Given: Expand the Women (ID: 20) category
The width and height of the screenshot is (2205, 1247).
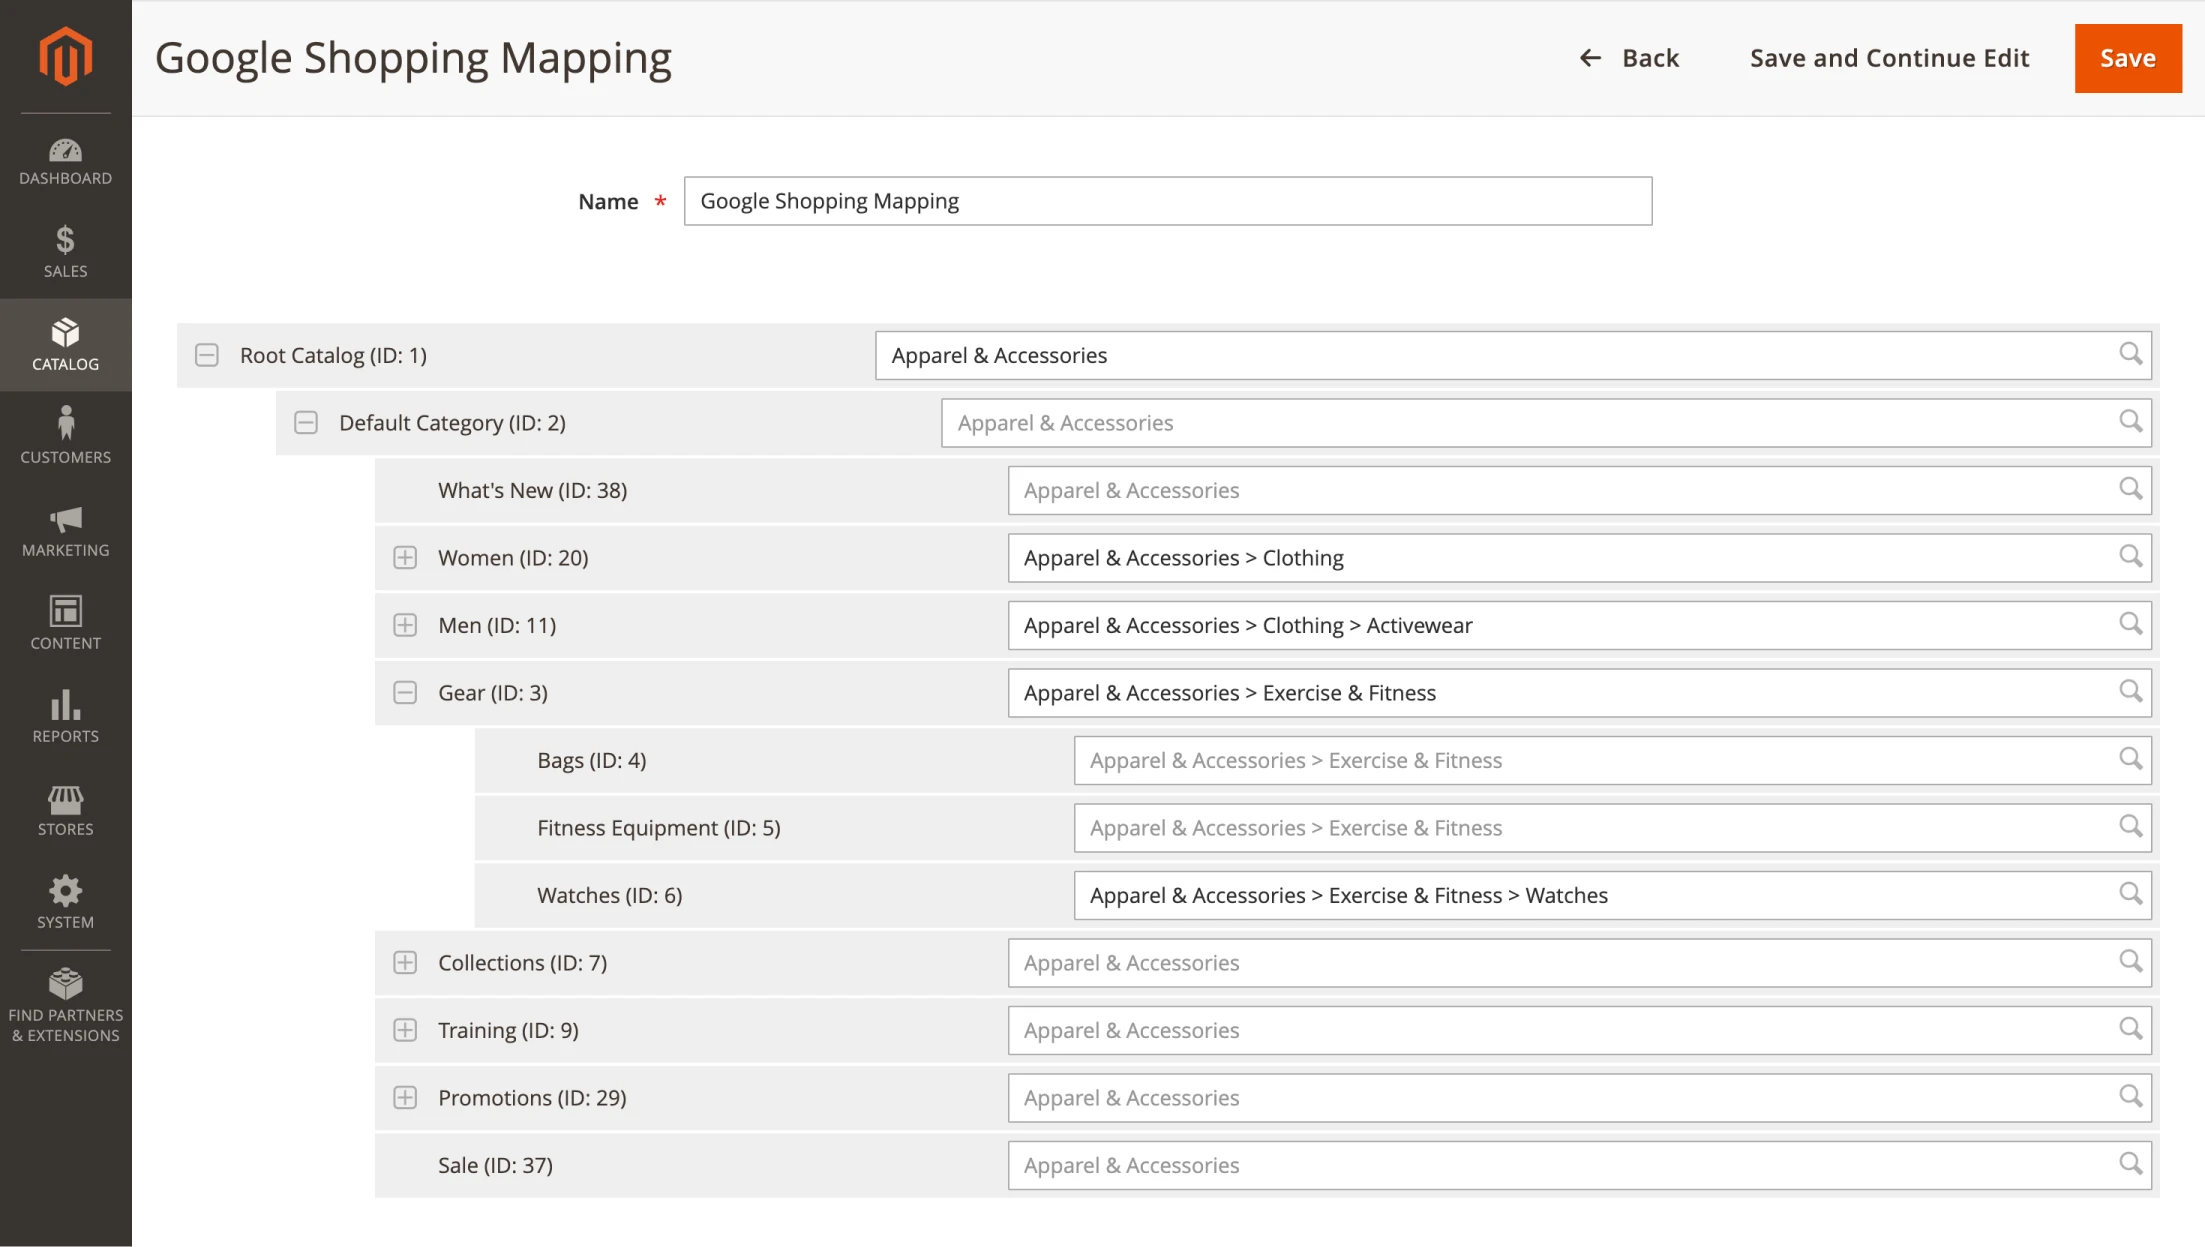Looking at the screenshot, I should 405,557.
